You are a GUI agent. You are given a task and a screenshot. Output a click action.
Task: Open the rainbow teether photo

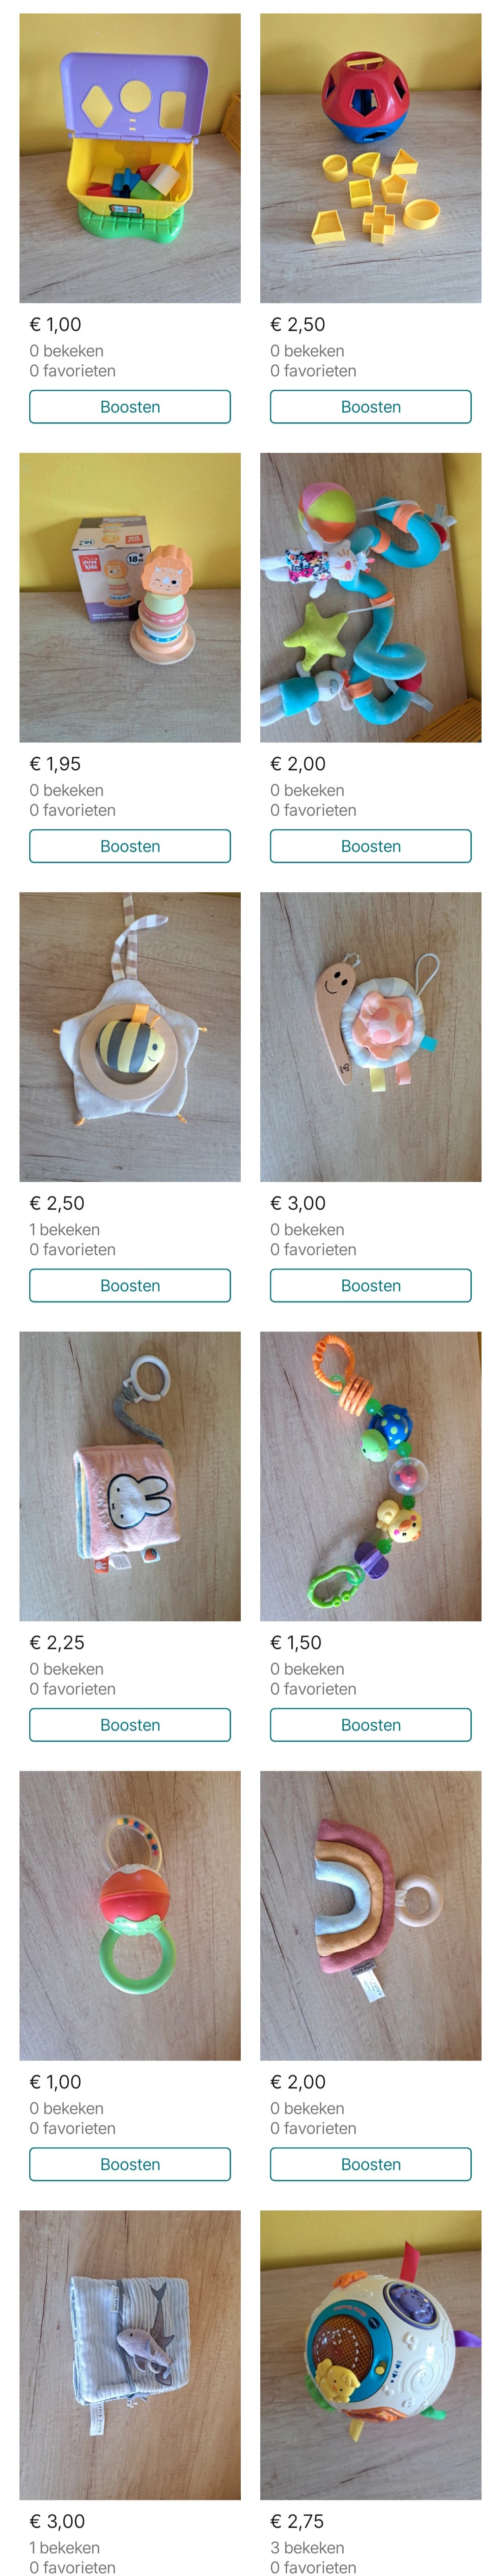point(370,1915)
